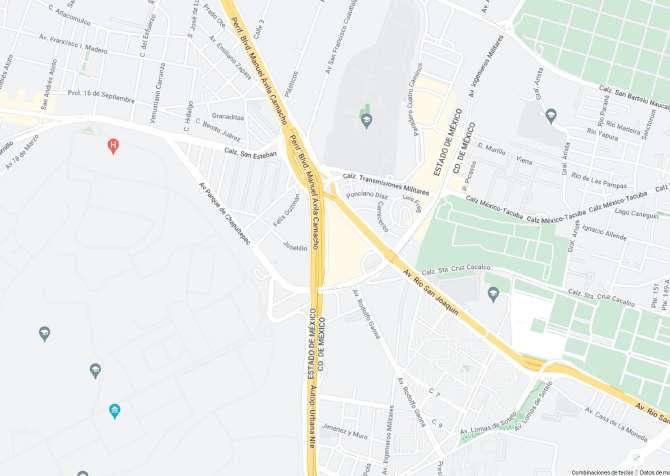Click the Jiménez y Muro street label
Screen dimensions: 670x476
[x=344, y=431]
